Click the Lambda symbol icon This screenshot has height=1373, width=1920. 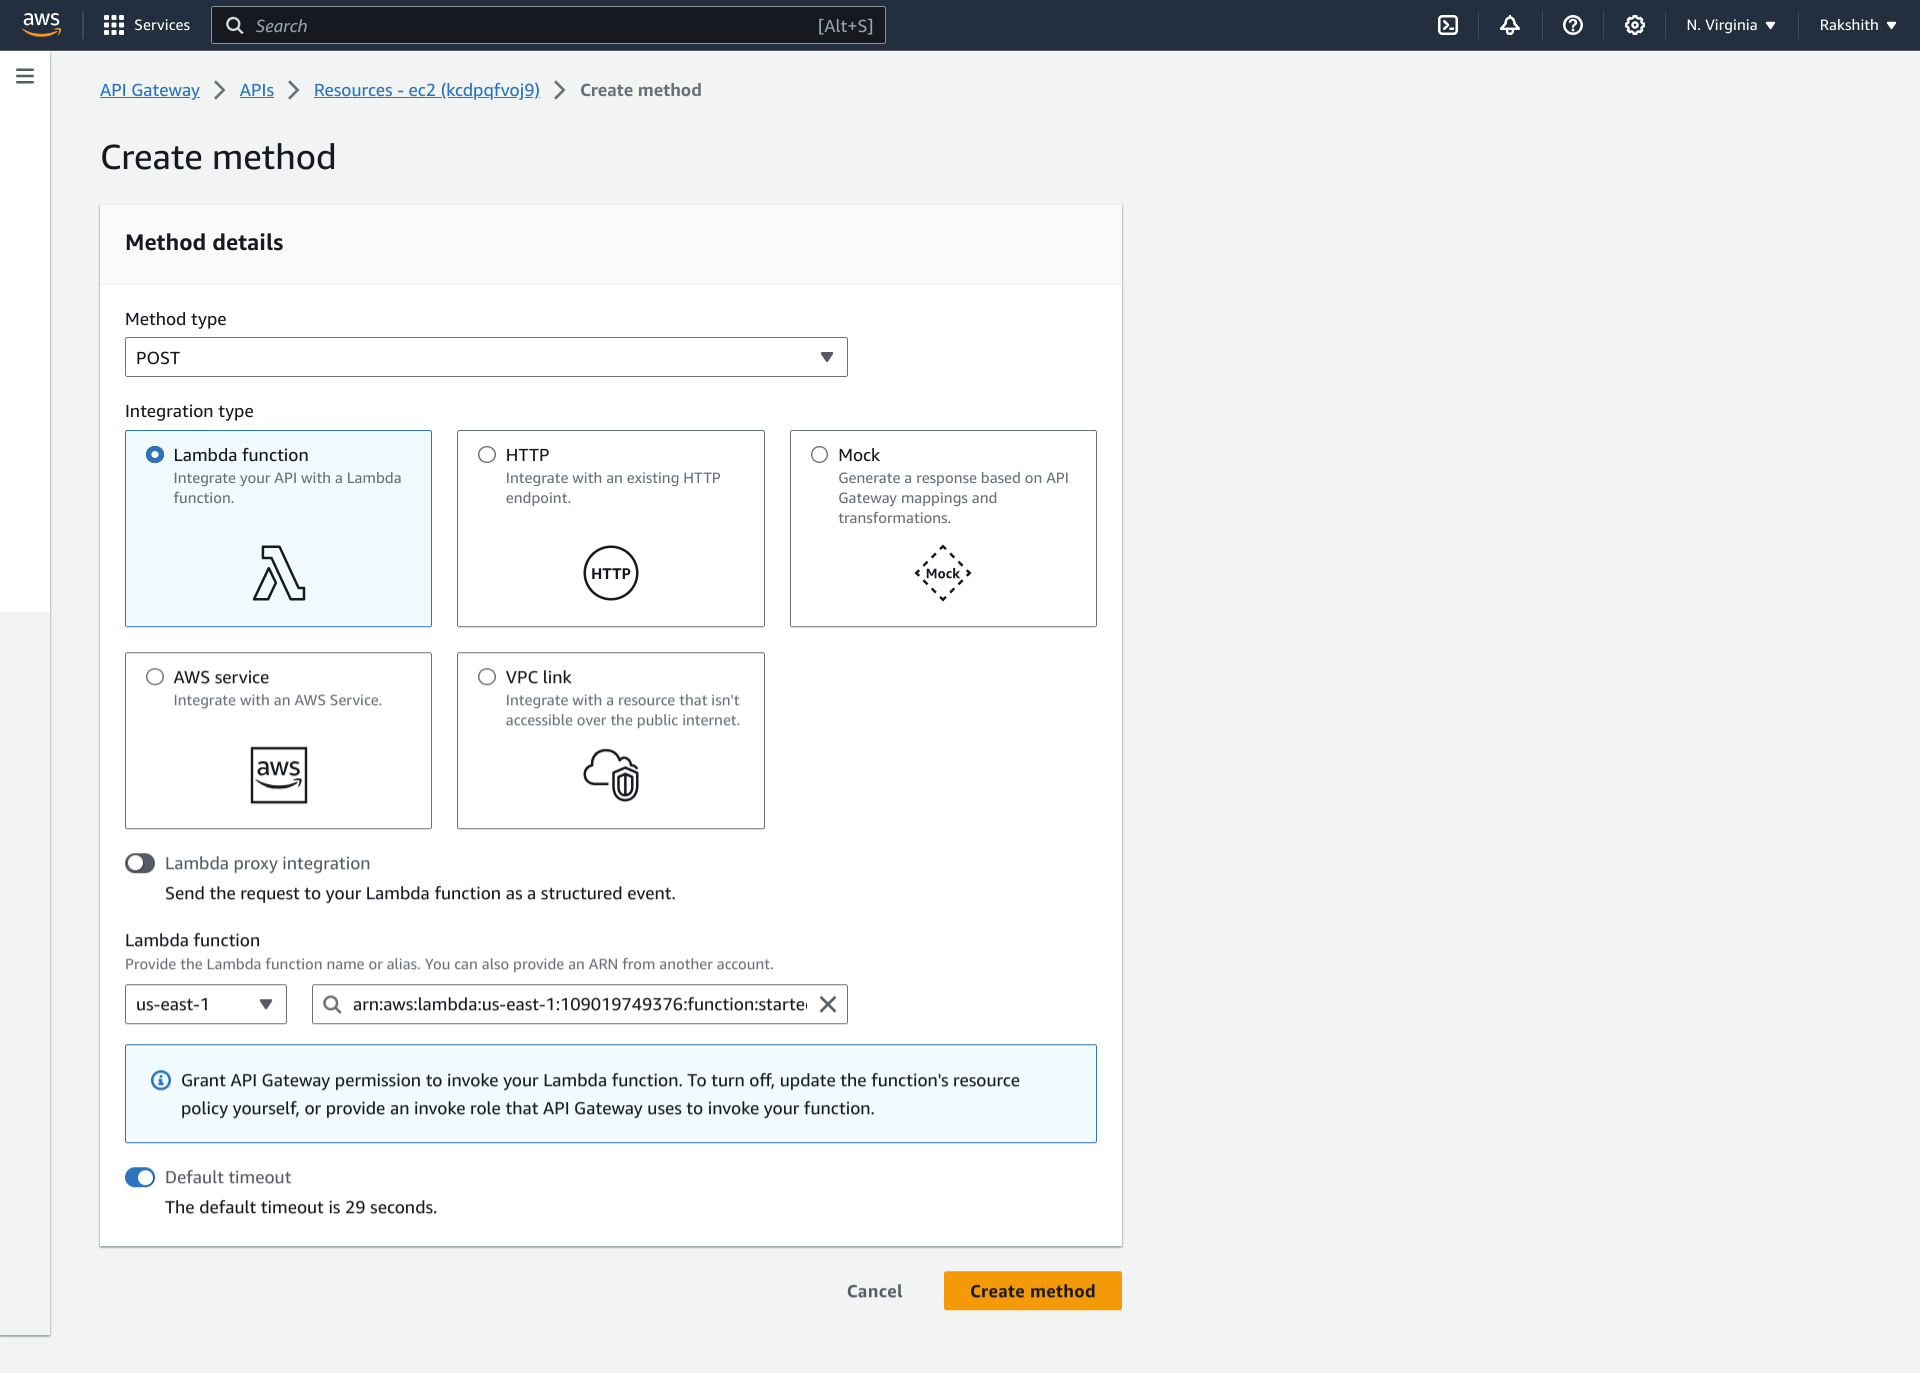coord(279,573)
